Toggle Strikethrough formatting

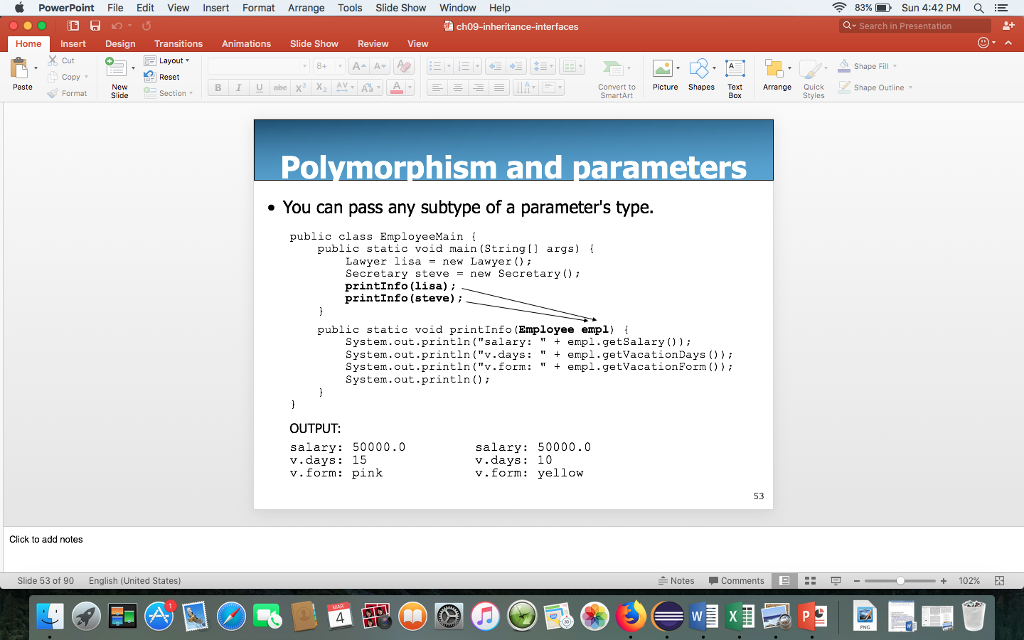pos(280,88)
